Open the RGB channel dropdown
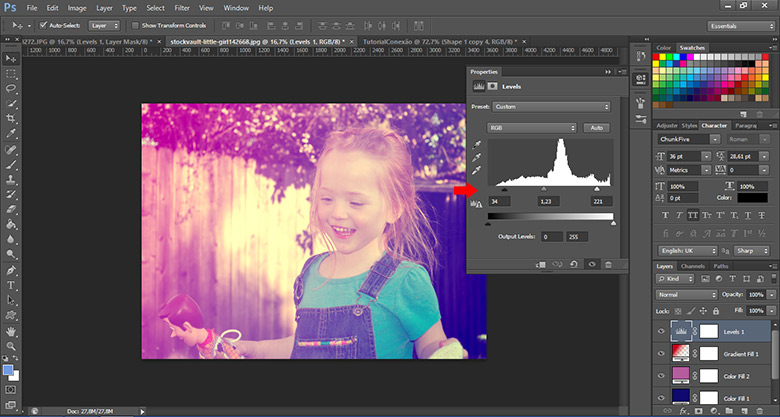Image resolution: width=780 pixels, height=417 pixels. tap(532, 128)
